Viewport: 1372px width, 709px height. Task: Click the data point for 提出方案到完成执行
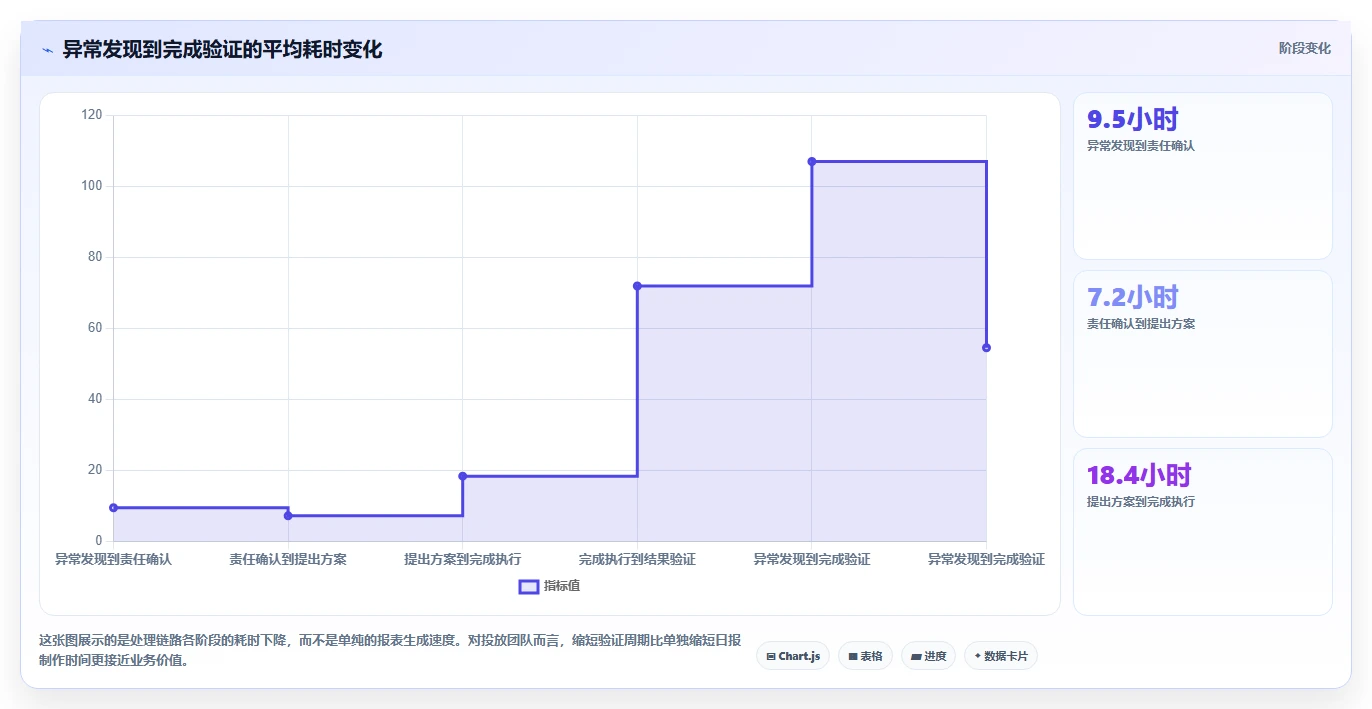coord(462,476)
